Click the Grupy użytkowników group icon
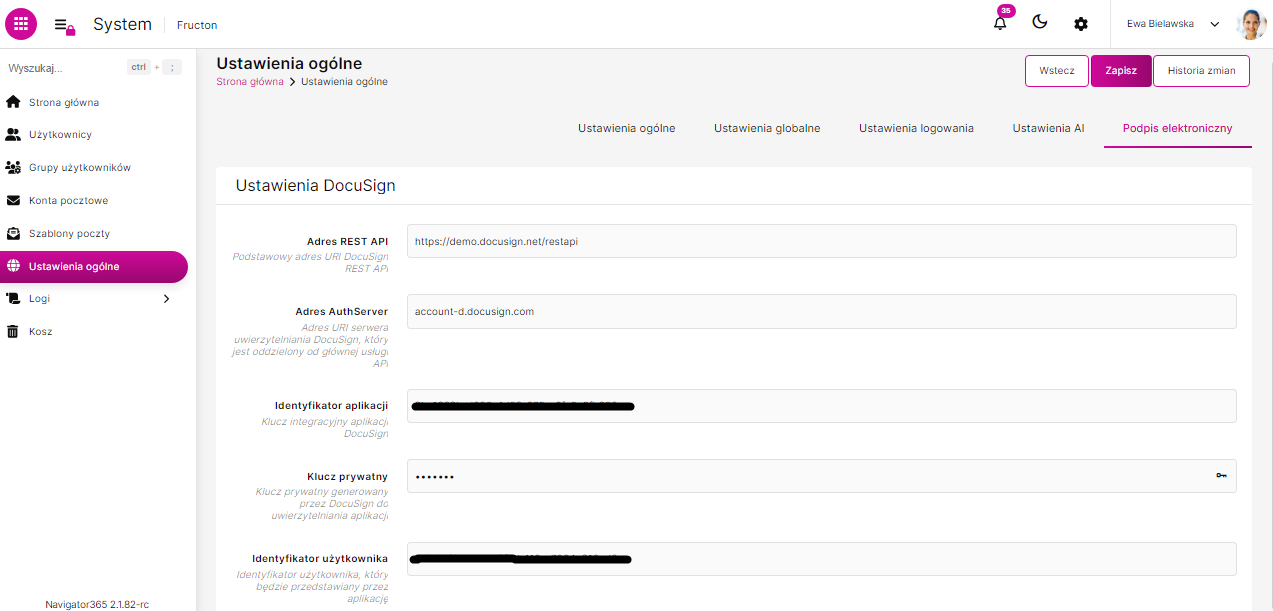 point(13,167)
